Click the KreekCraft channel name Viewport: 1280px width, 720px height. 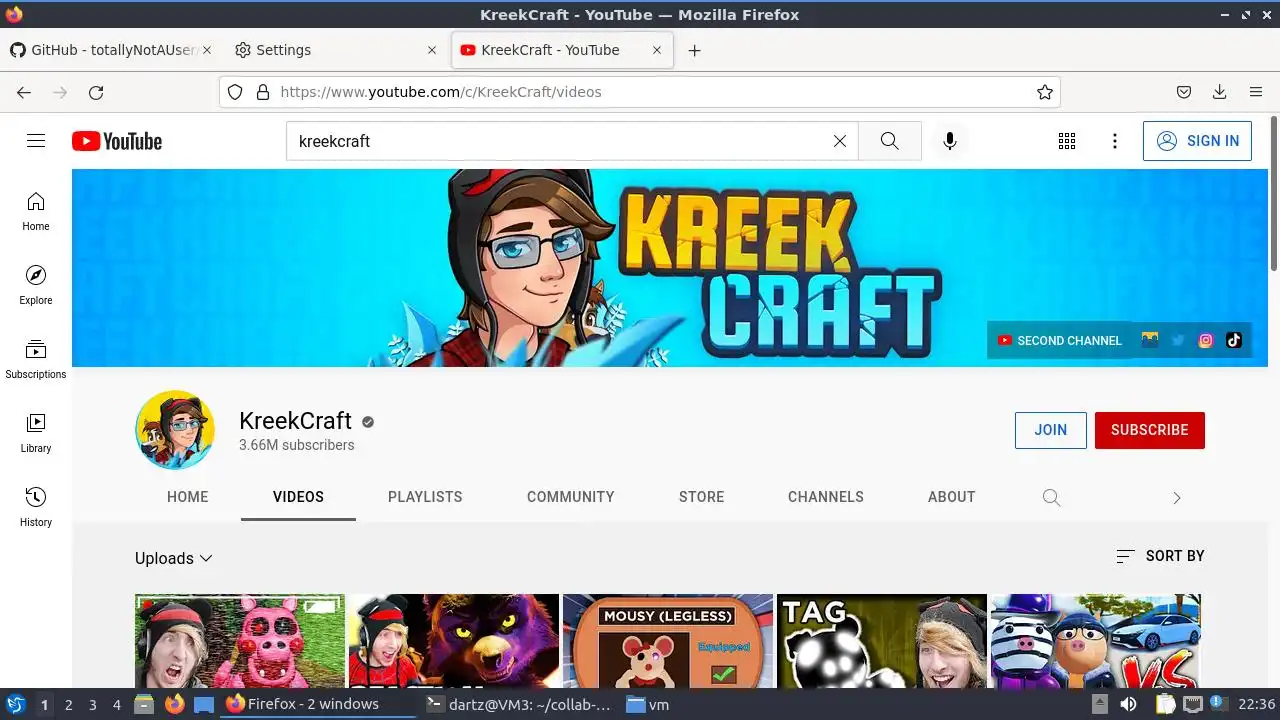click(295, 420)
